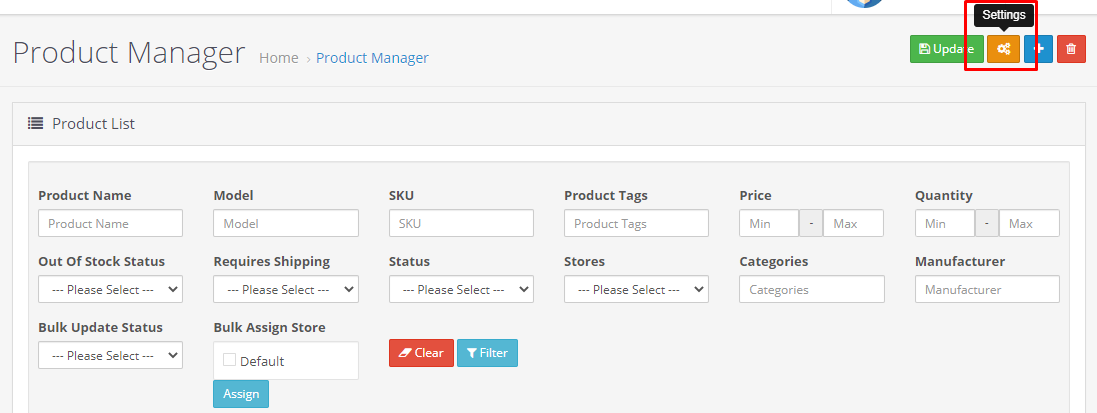Click the blue plus add button

tap(1038, 49)
